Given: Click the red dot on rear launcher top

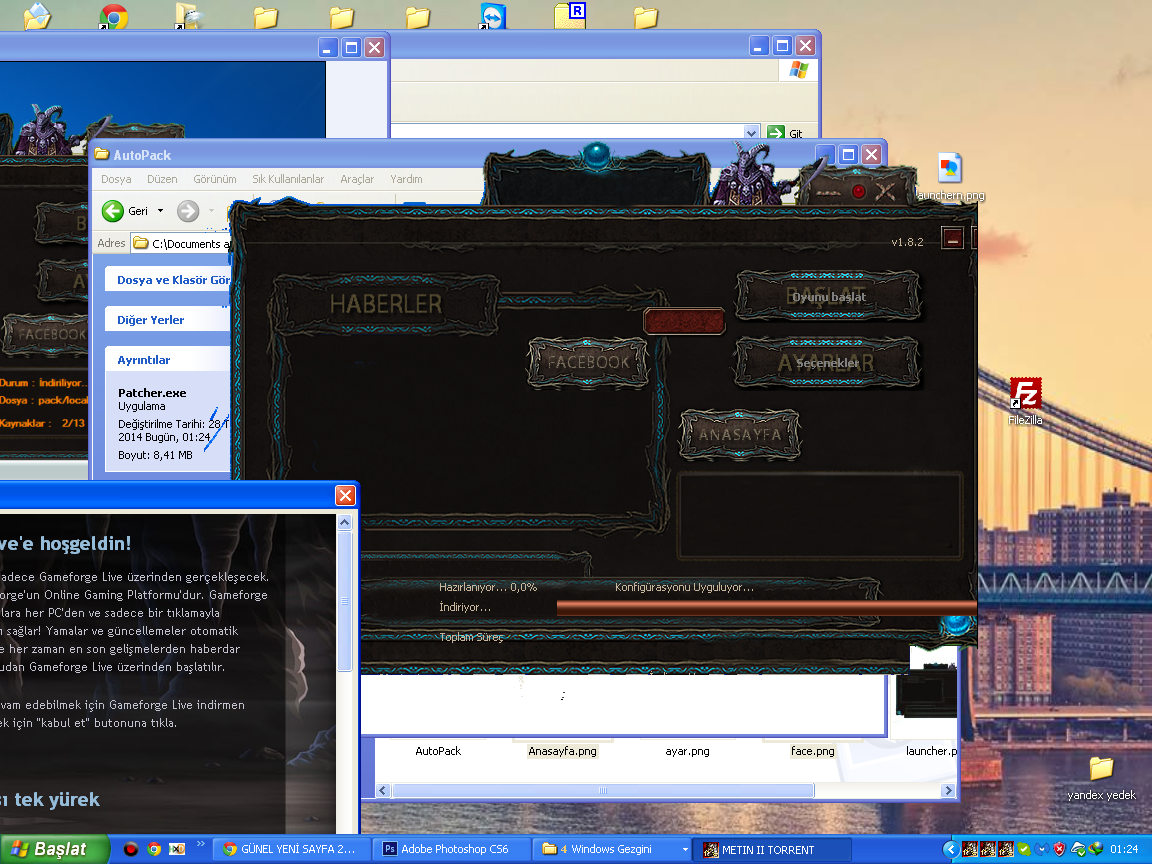Looking at the screenshot, I should tap(858, 191).
